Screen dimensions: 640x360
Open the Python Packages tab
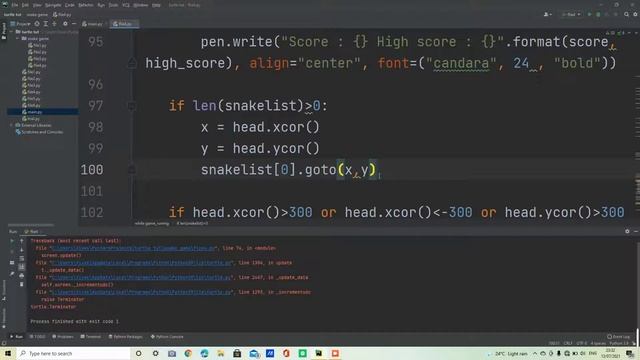click(x=126, y=337)
